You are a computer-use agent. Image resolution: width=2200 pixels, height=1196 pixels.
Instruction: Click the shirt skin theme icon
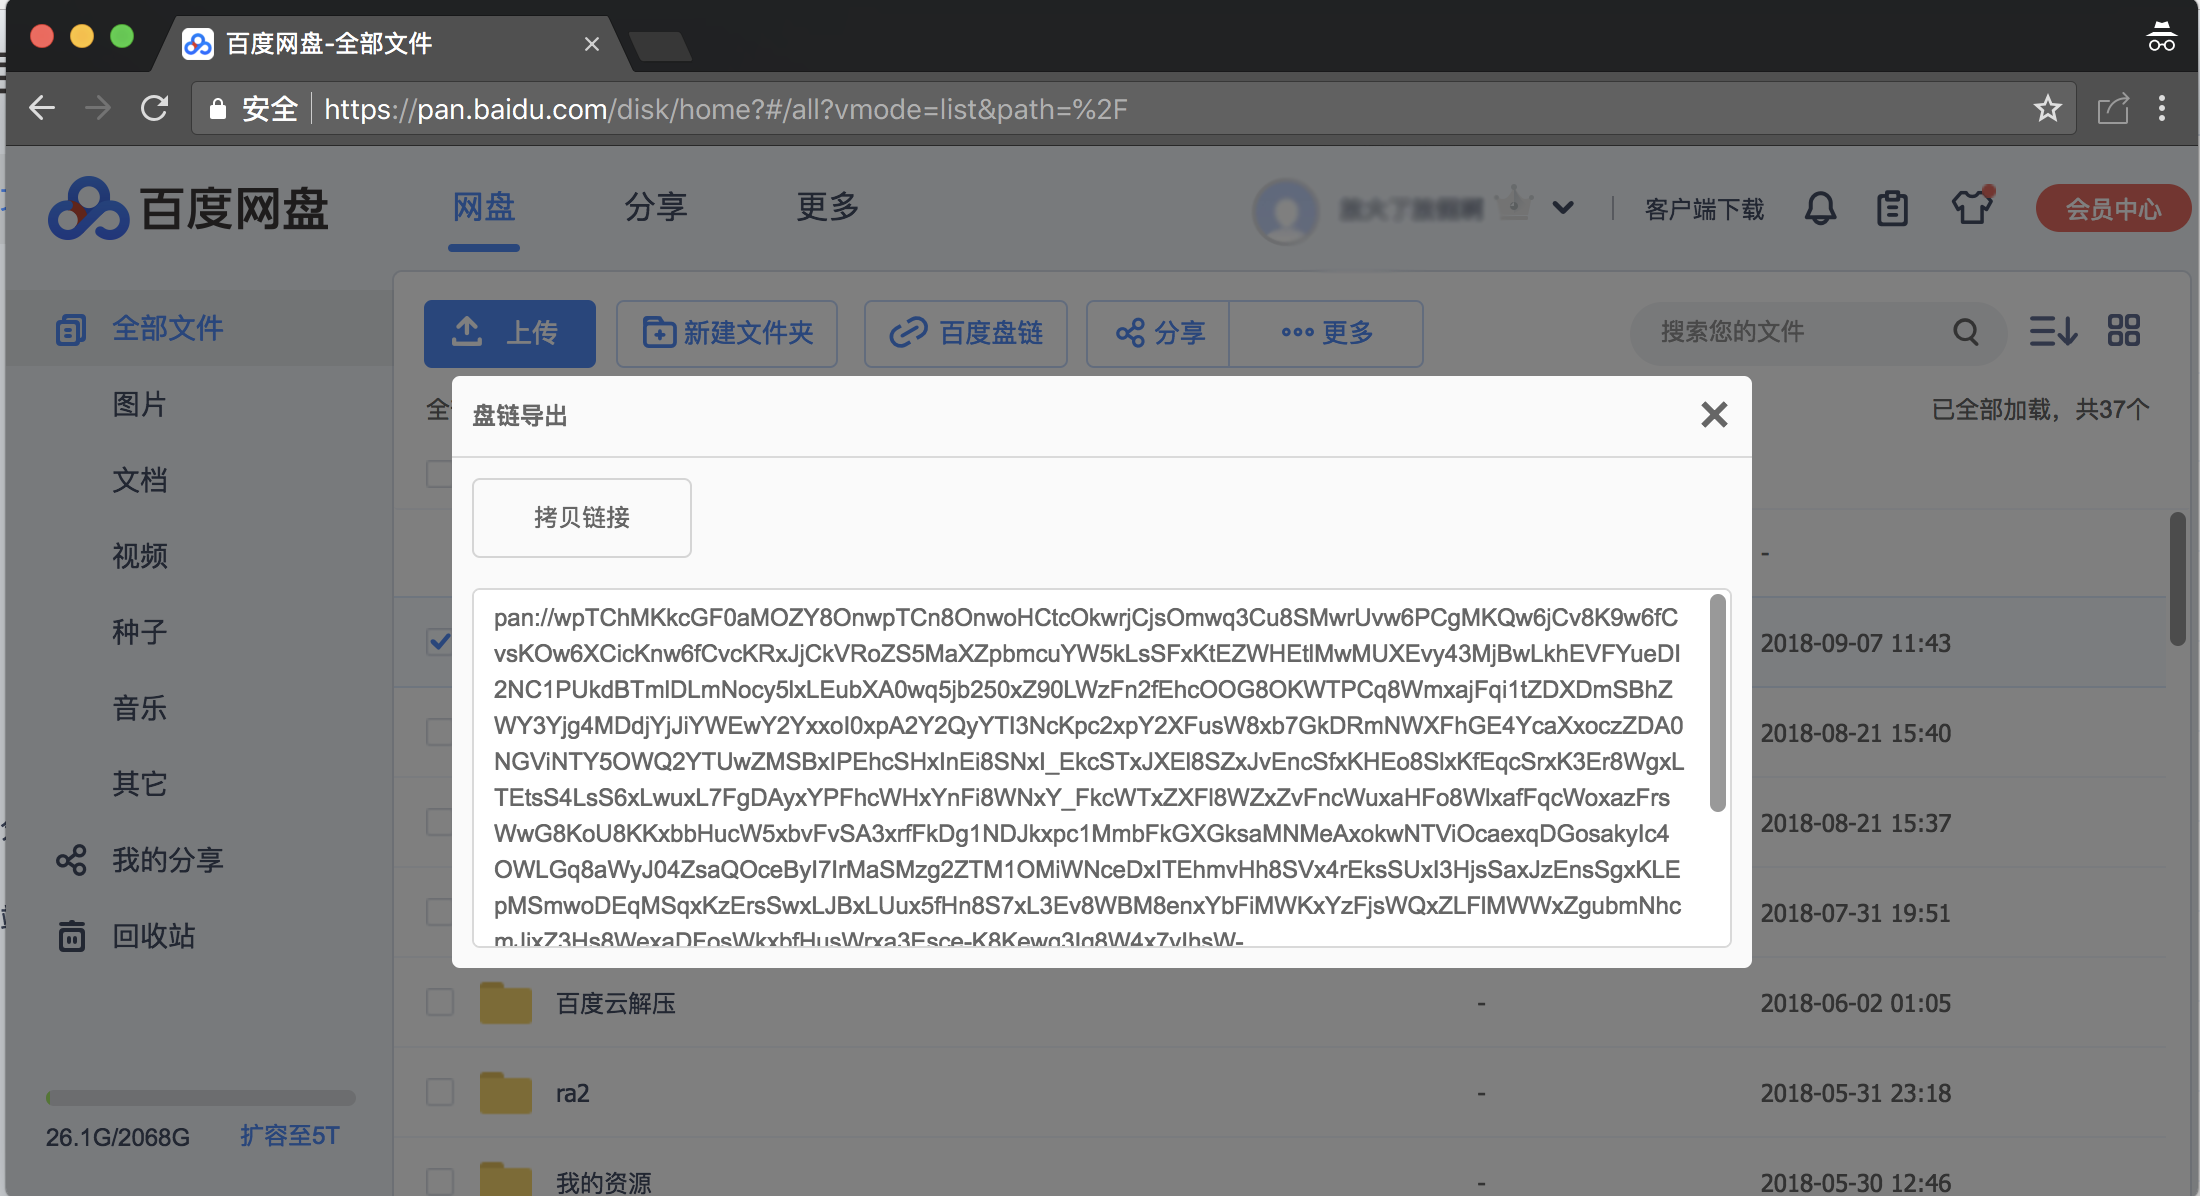click(1972, 207)
